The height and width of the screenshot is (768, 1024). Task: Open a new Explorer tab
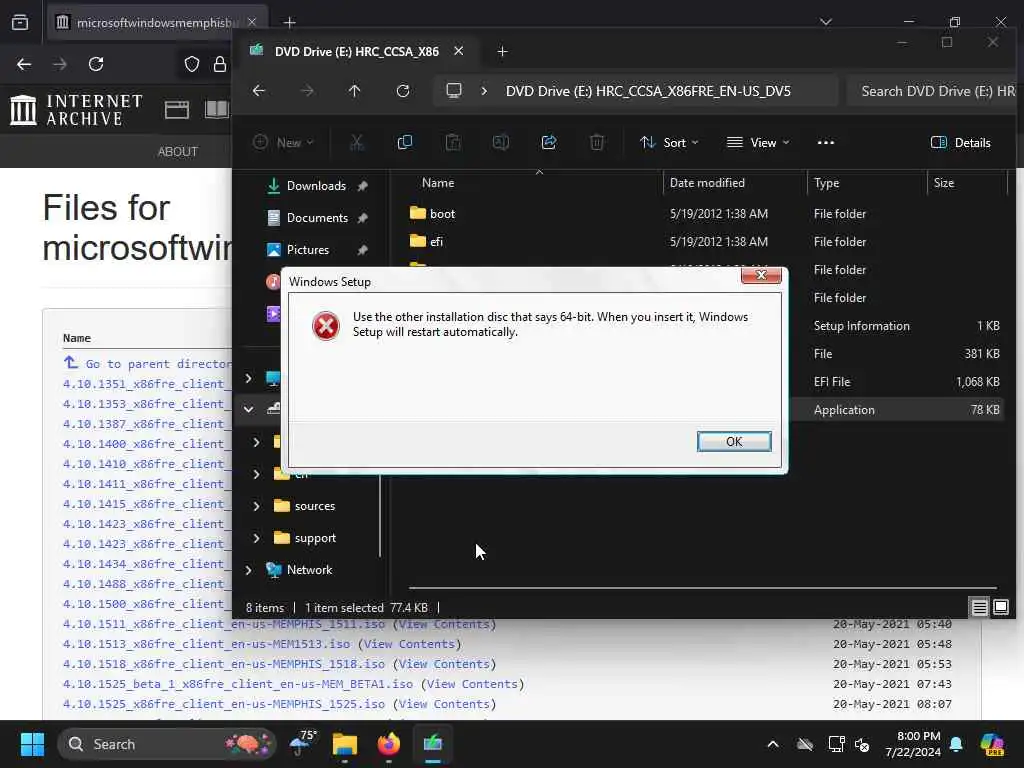(x=502, y=52)
